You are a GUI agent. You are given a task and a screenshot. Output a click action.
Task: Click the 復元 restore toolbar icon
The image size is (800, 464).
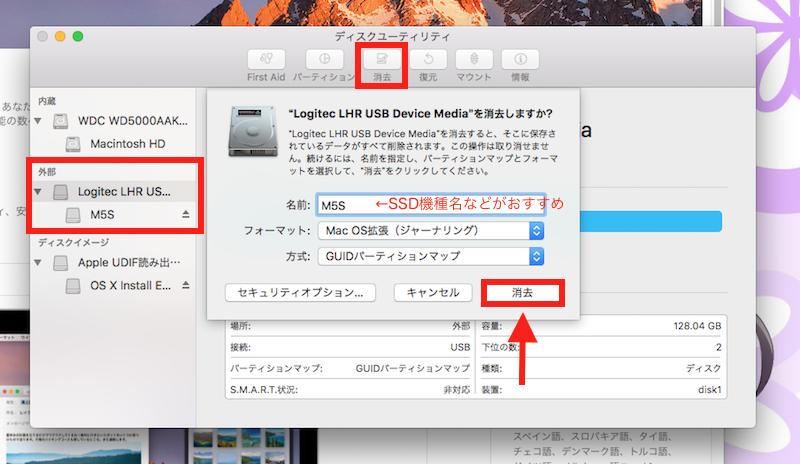[428, 59]
